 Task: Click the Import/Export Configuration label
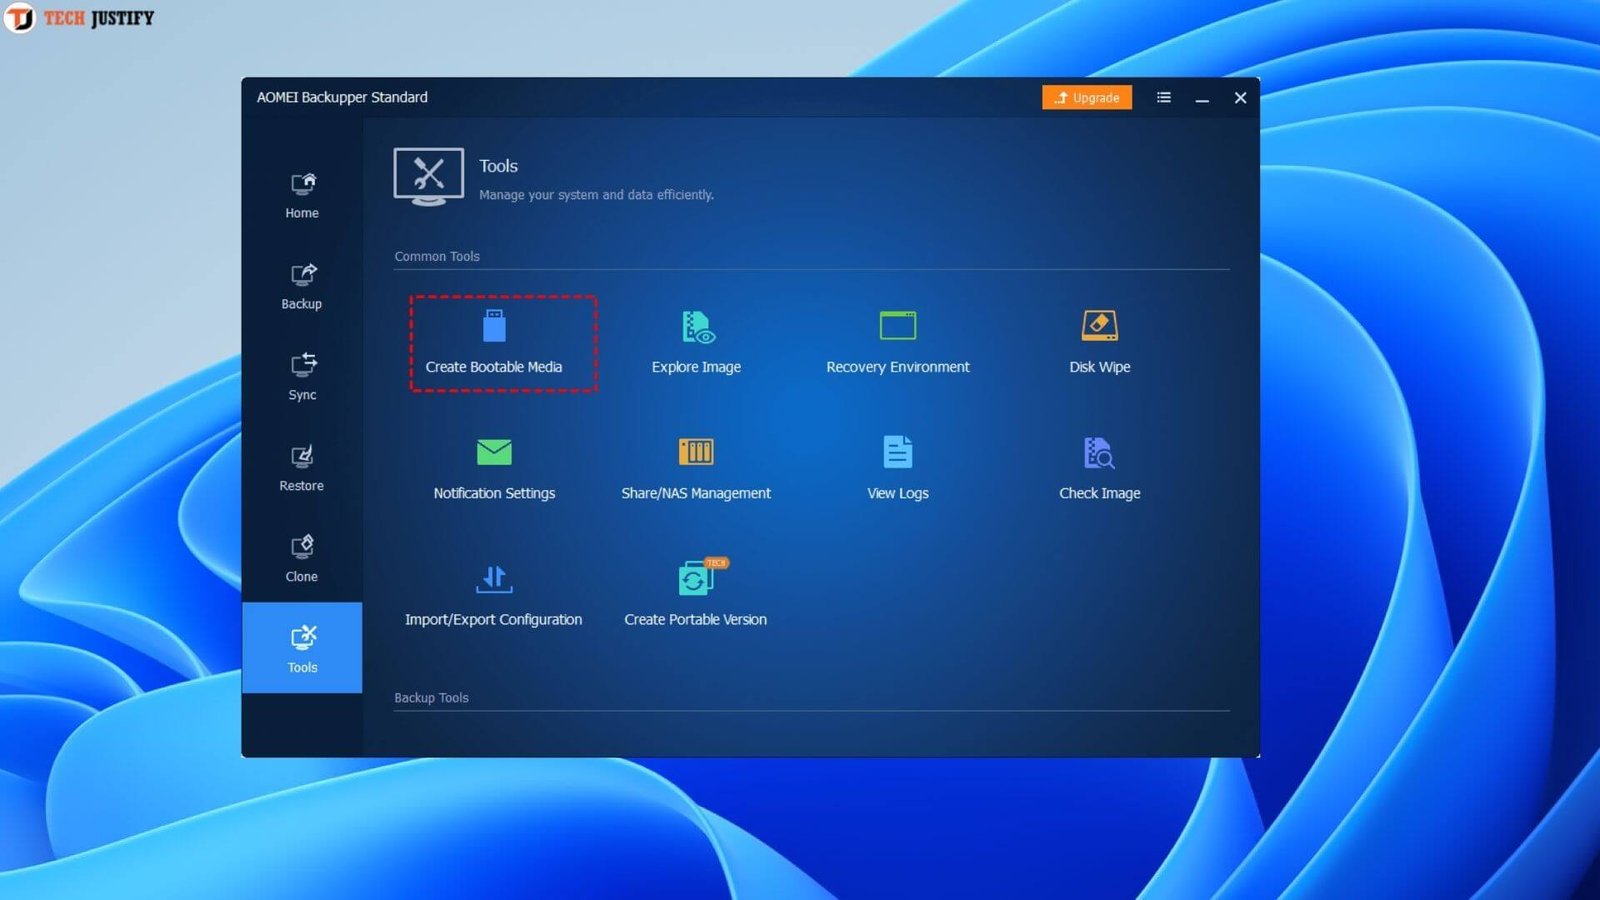494,620
